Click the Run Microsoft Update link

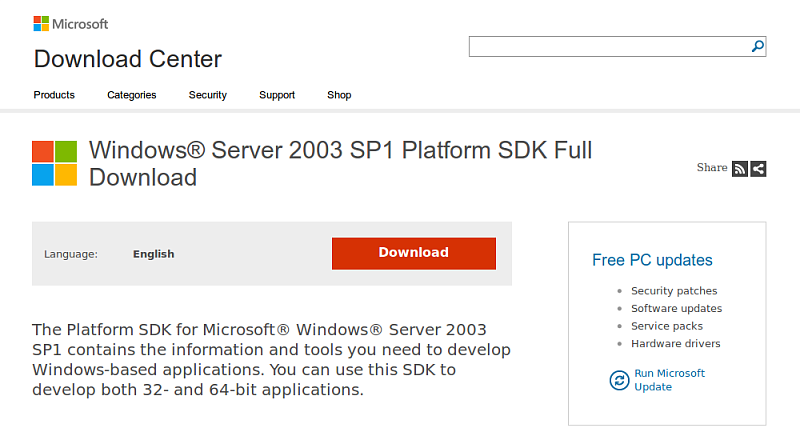coord(669,380)
